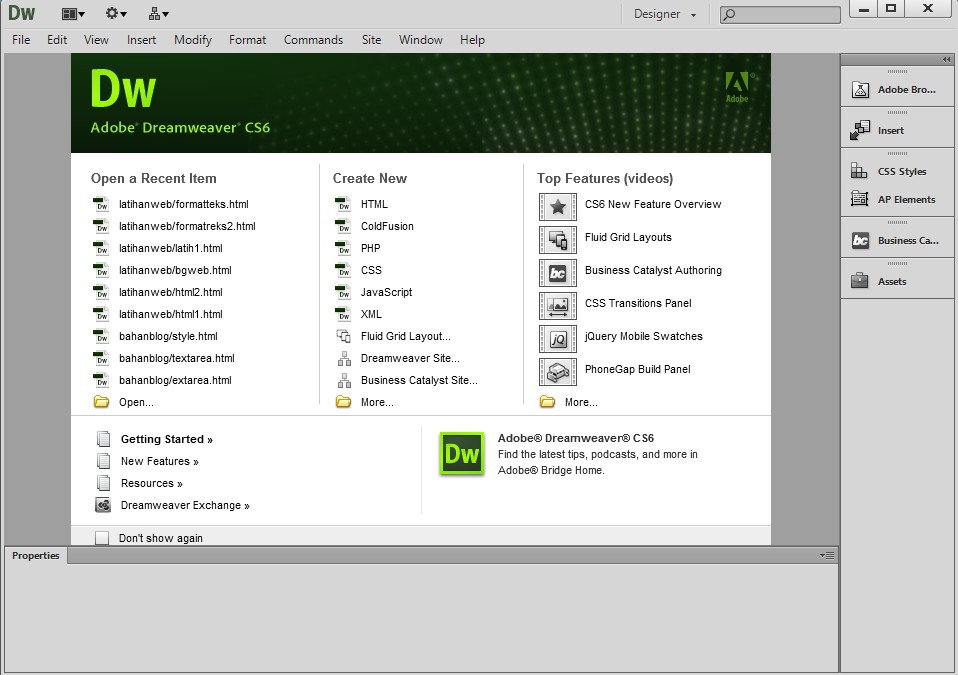Viewport: 958px width, 675px height.
Task: Click the Business Catalyst Site icon
Action: tap(344, 380)
